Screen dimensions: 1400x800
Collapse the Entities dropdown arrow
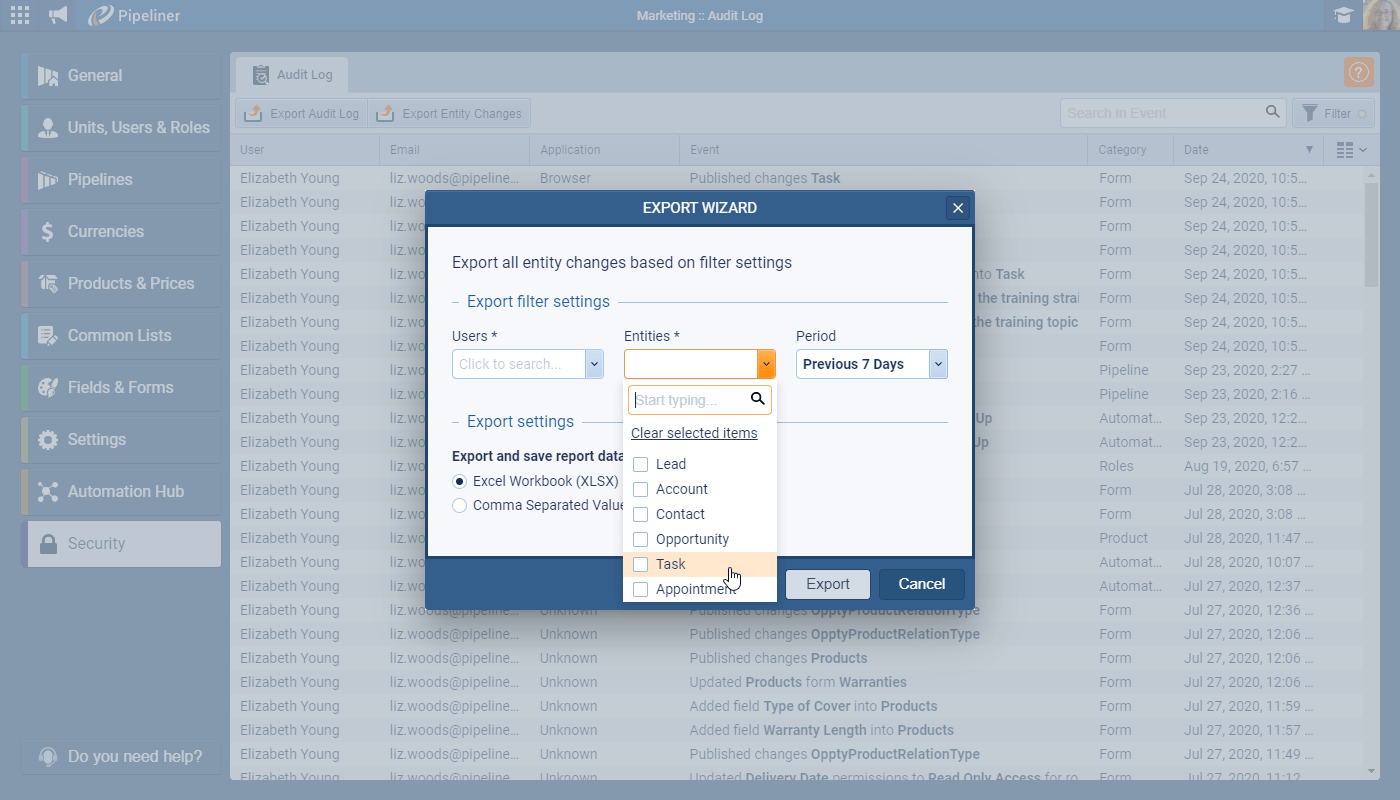[766, 364]
